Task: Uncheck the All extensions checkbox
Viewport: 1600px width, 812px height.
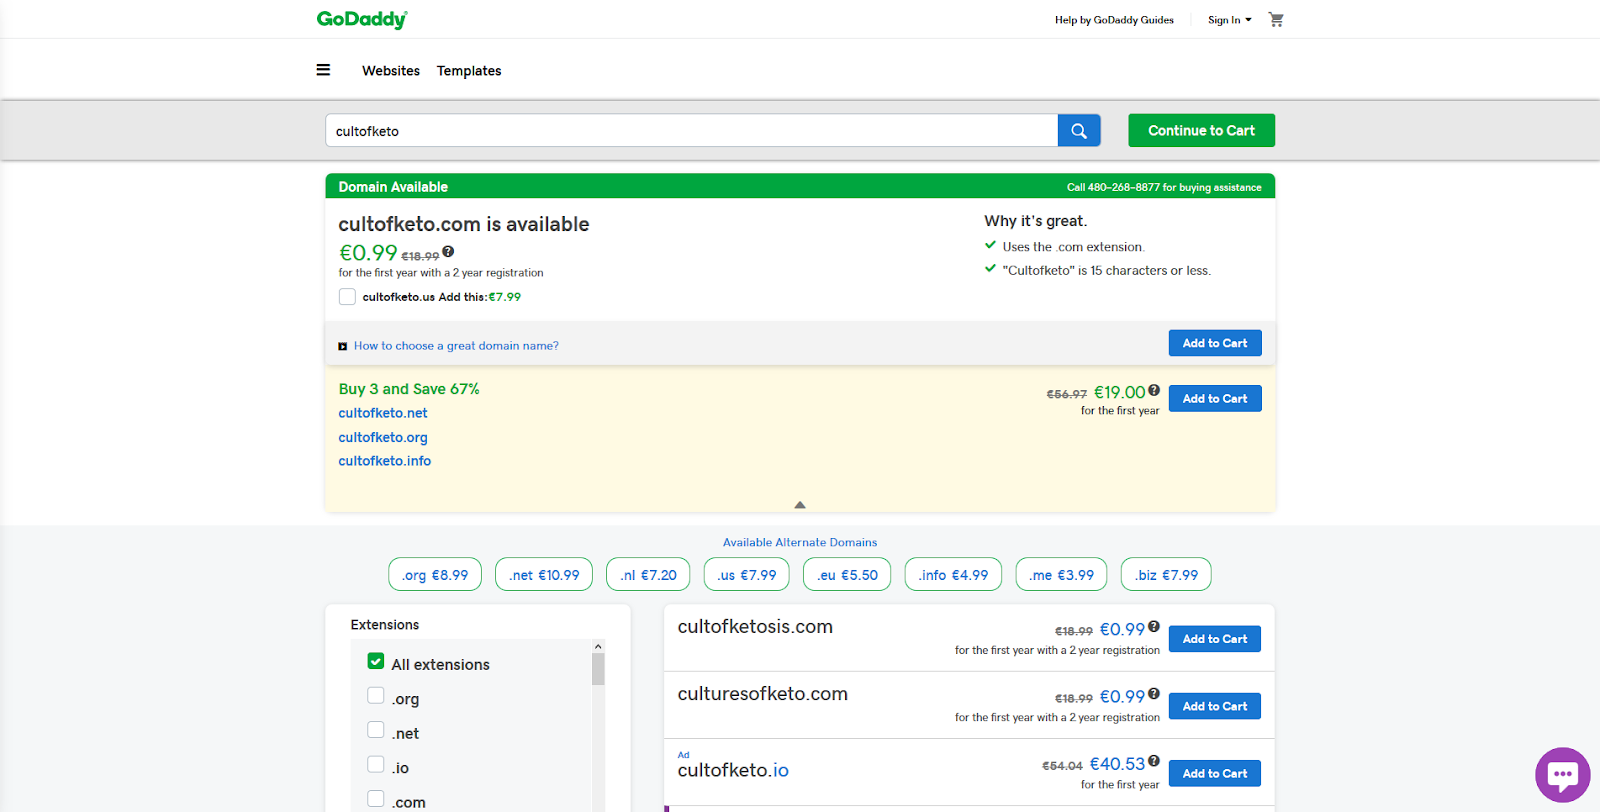Action: 376,661
